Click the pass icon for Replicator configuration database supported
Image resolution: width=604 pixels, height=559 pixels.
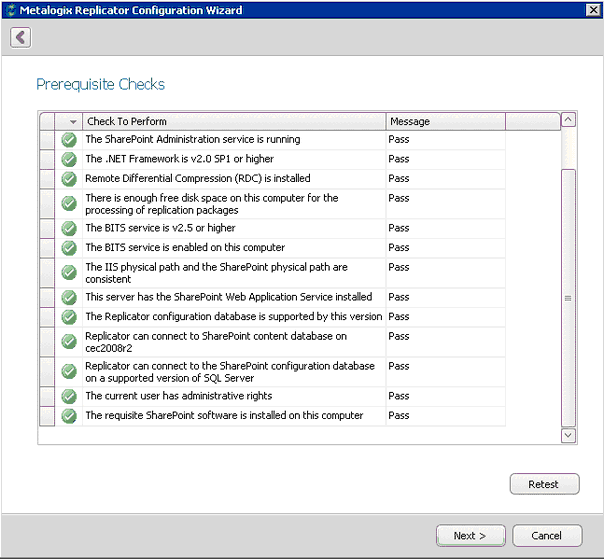point(69,317)
